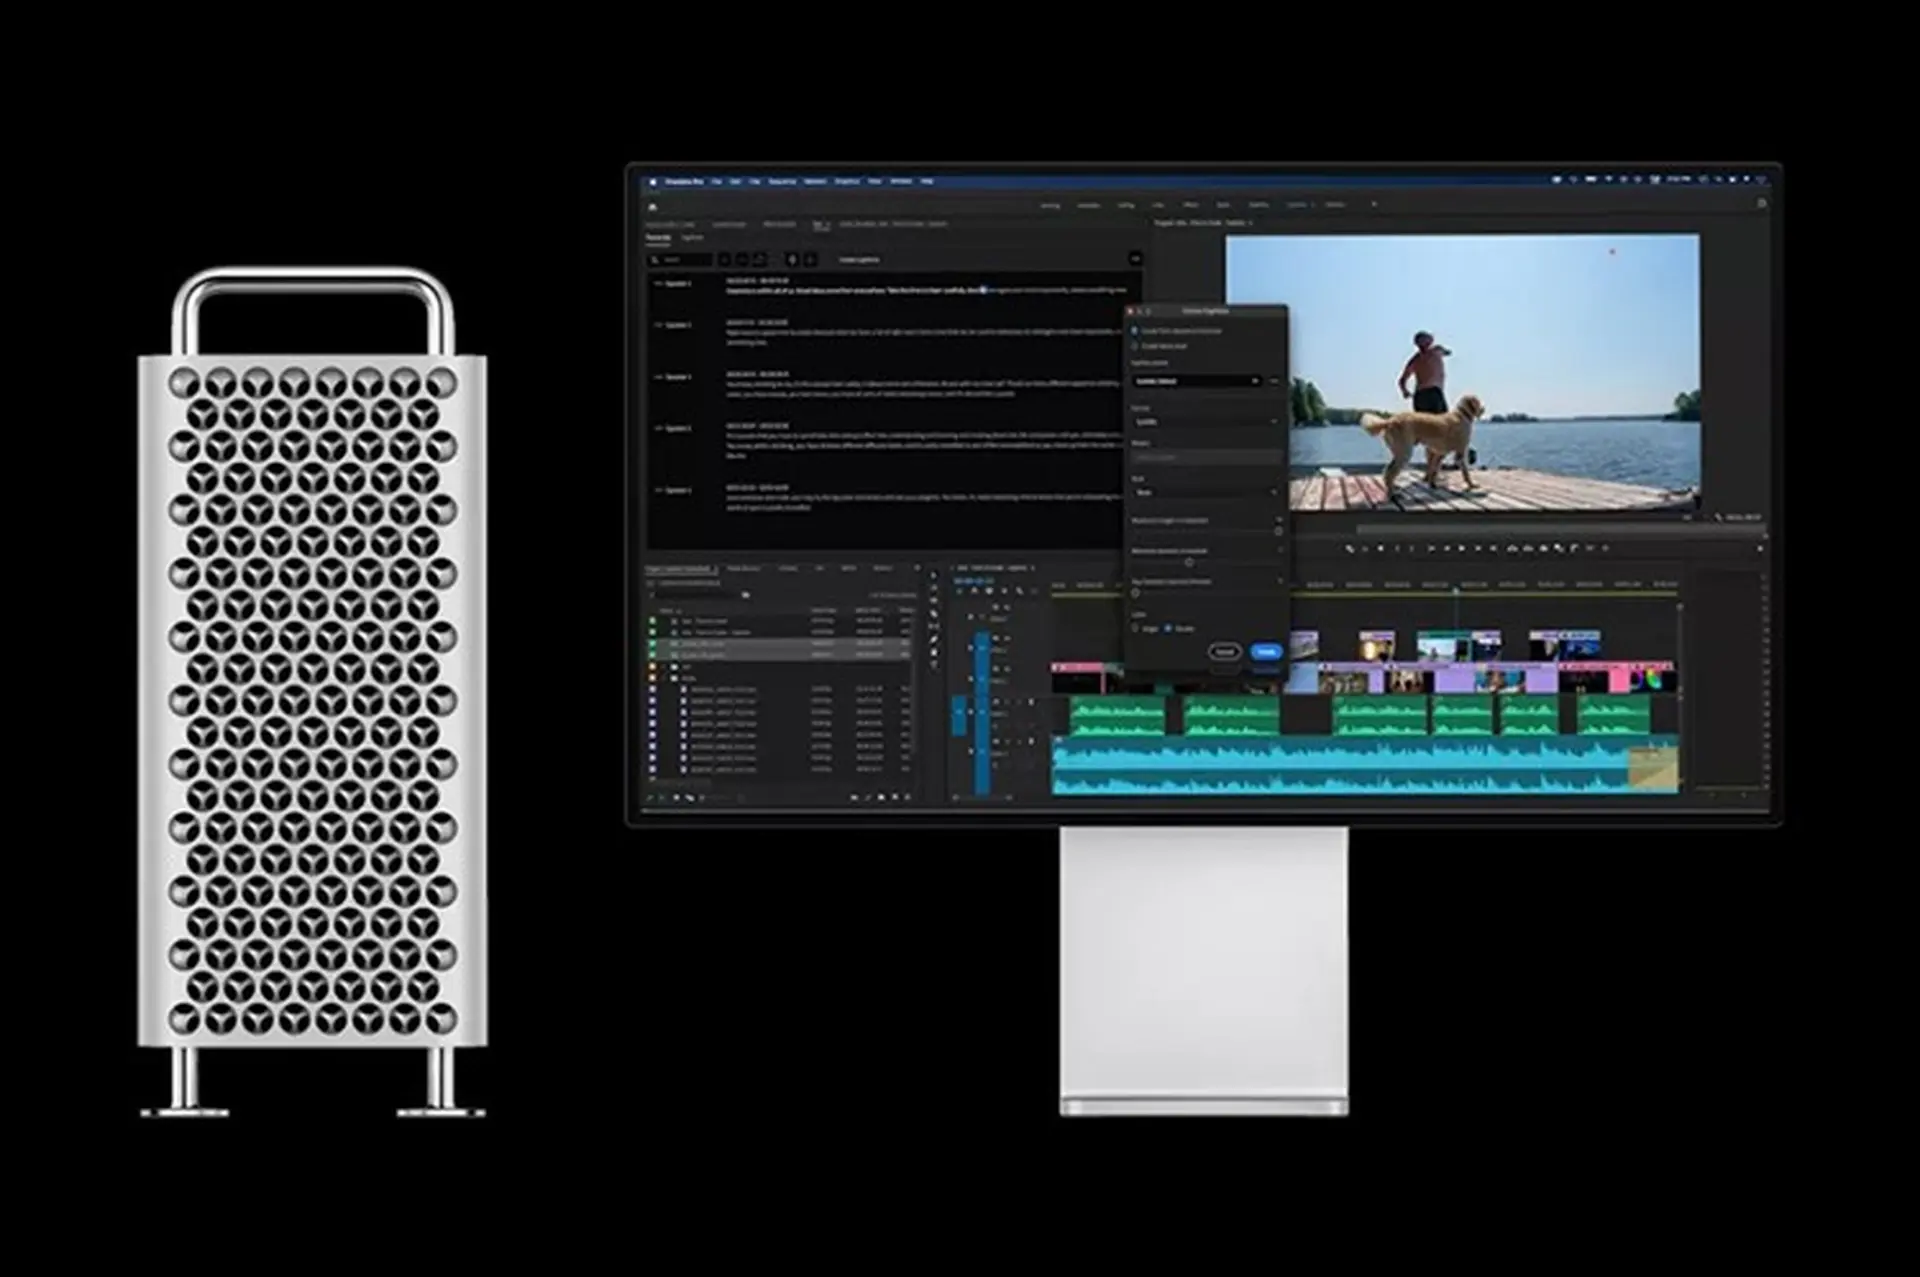Choose the Single lines radio button
This screenshot has height=1277, width=1920.
click(x=1135, y=628)
